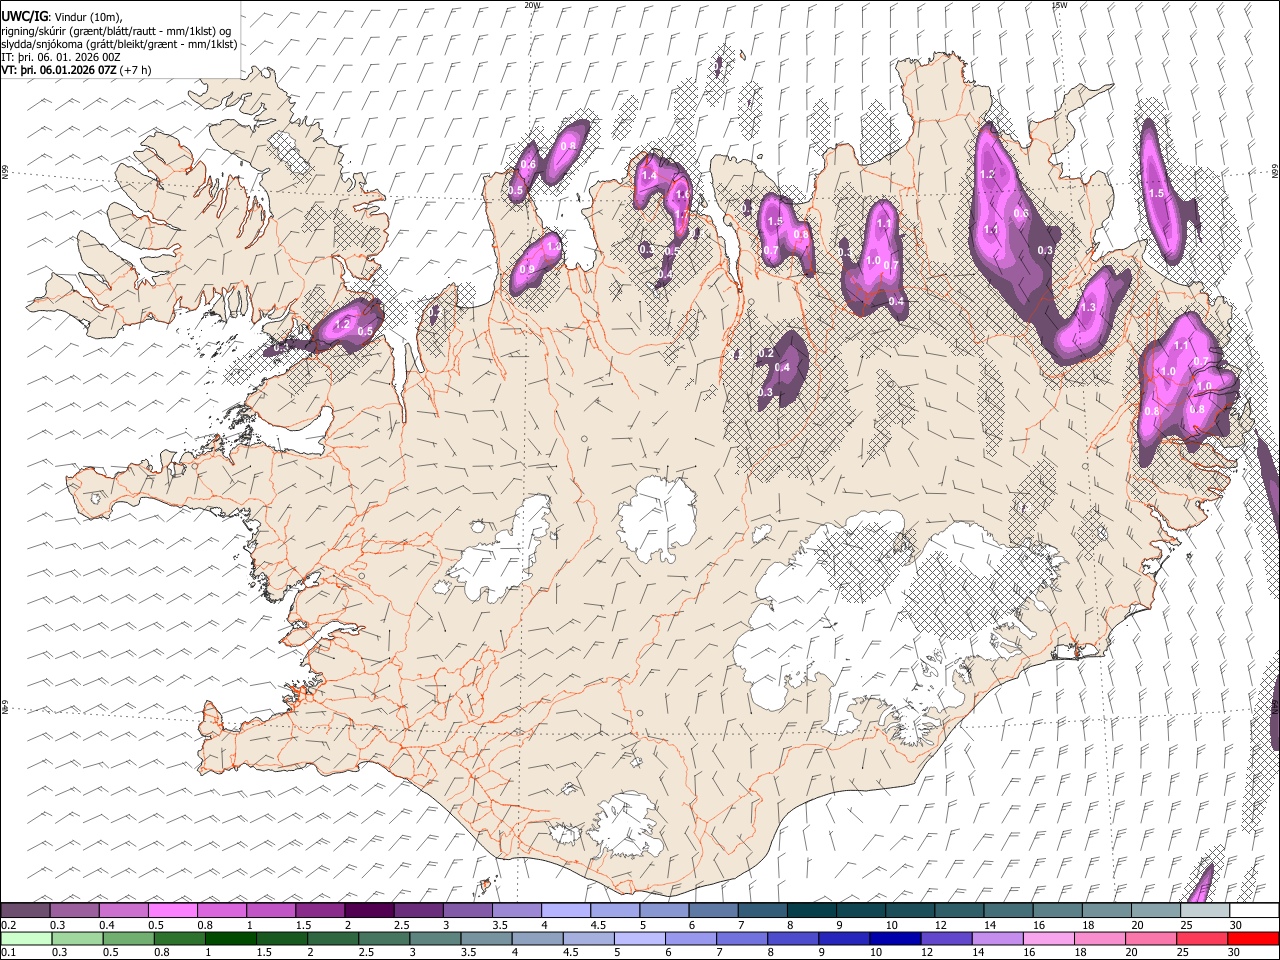Screen dimensions: 1280x960
Task: Pick lower legend swatch for 16–18
Action: pyautogui.click(x=1050, y=938)
